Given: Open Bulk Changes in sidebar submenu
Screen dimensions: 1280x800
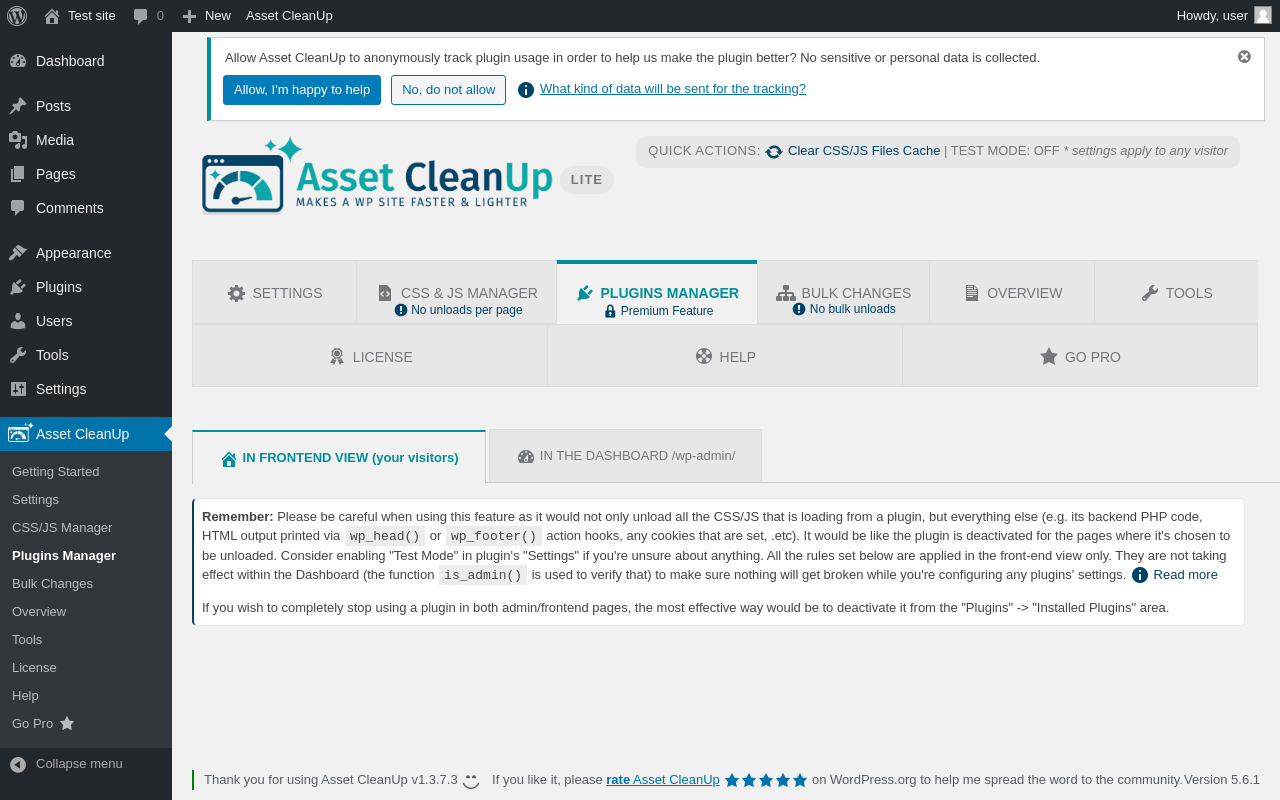Looking at the screenshot, I should click(x=52, y=584).
